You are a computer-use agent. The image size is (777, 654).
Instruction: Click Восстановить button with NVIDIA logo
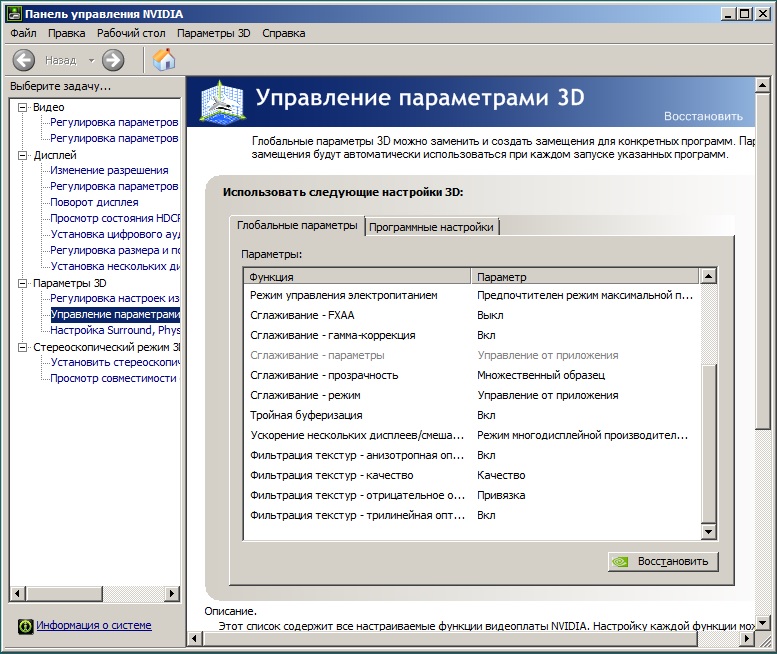(663, 561)
